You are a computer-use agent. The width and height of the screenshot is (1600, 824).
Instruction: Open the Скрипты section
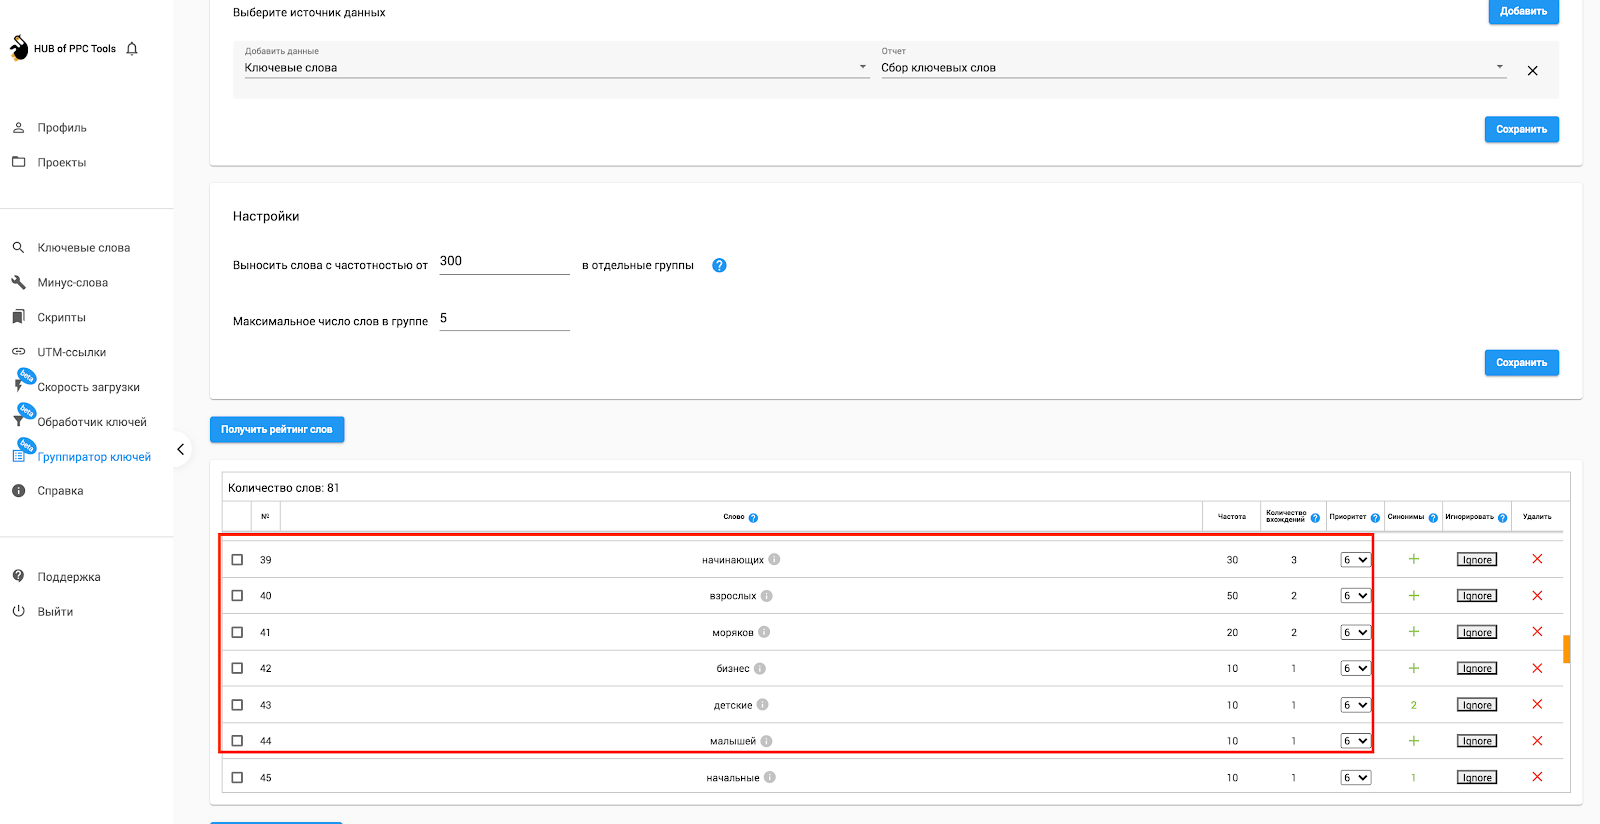[x=61, y=318]
